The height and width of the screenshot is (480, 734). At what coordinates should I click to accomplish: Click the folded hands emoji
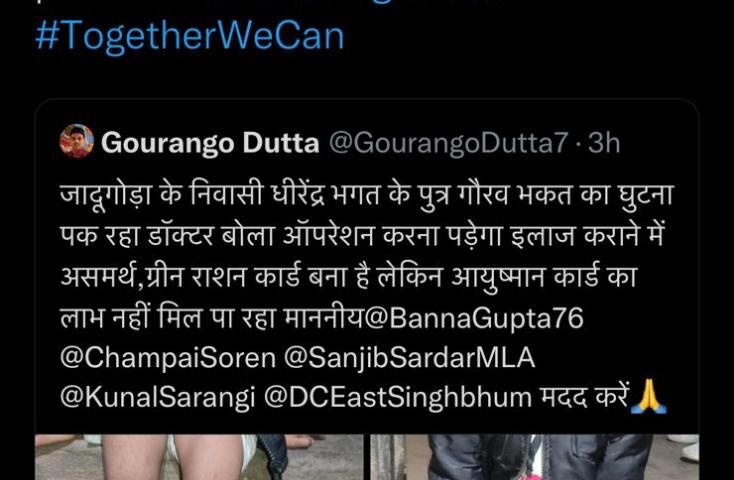coord(648,397)
